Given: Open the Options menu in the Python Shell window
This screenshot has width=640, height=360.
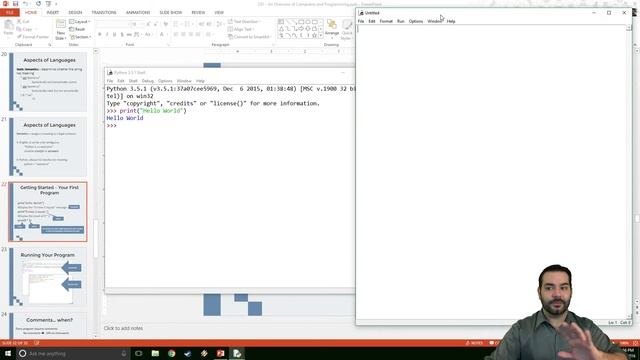Looking at the screenshot, I should pos(165,81).
